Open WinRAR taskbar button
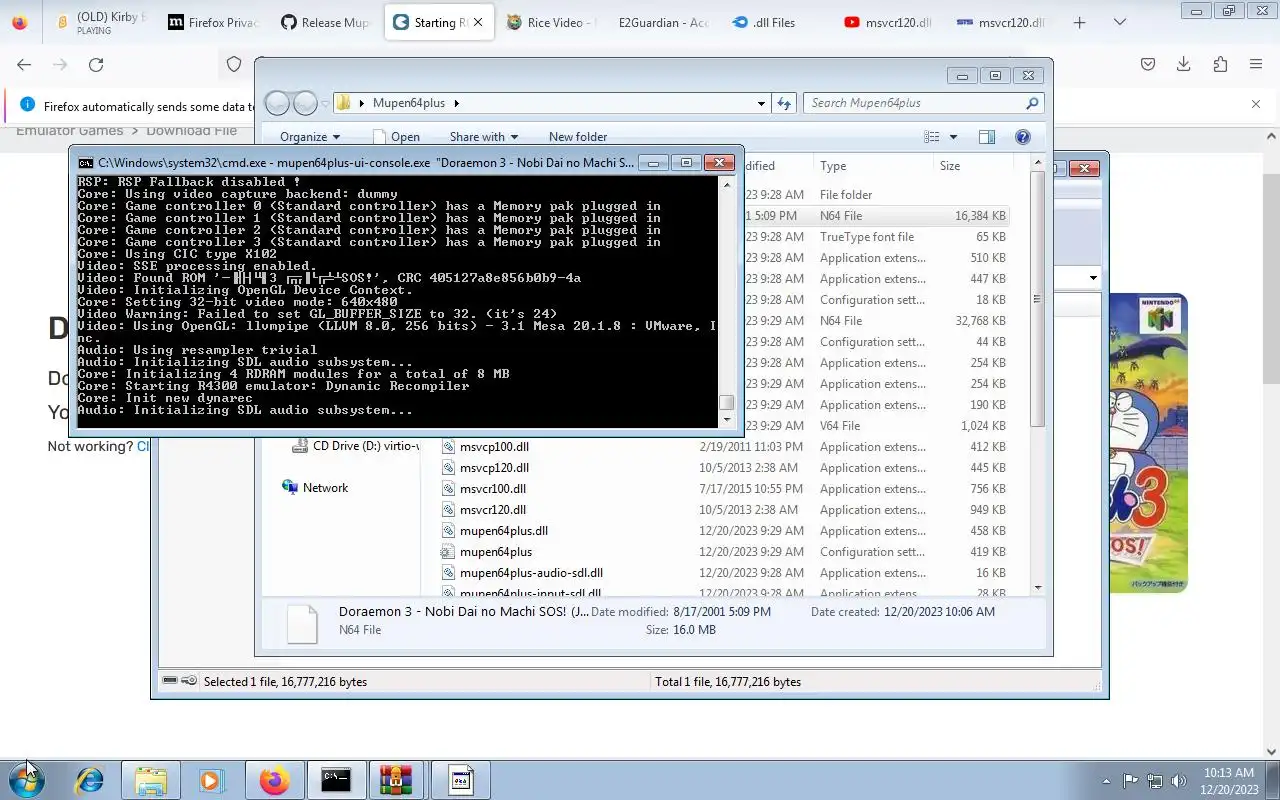The width and height of the screenshot is (1280, 800). click(x=397, y=780)
